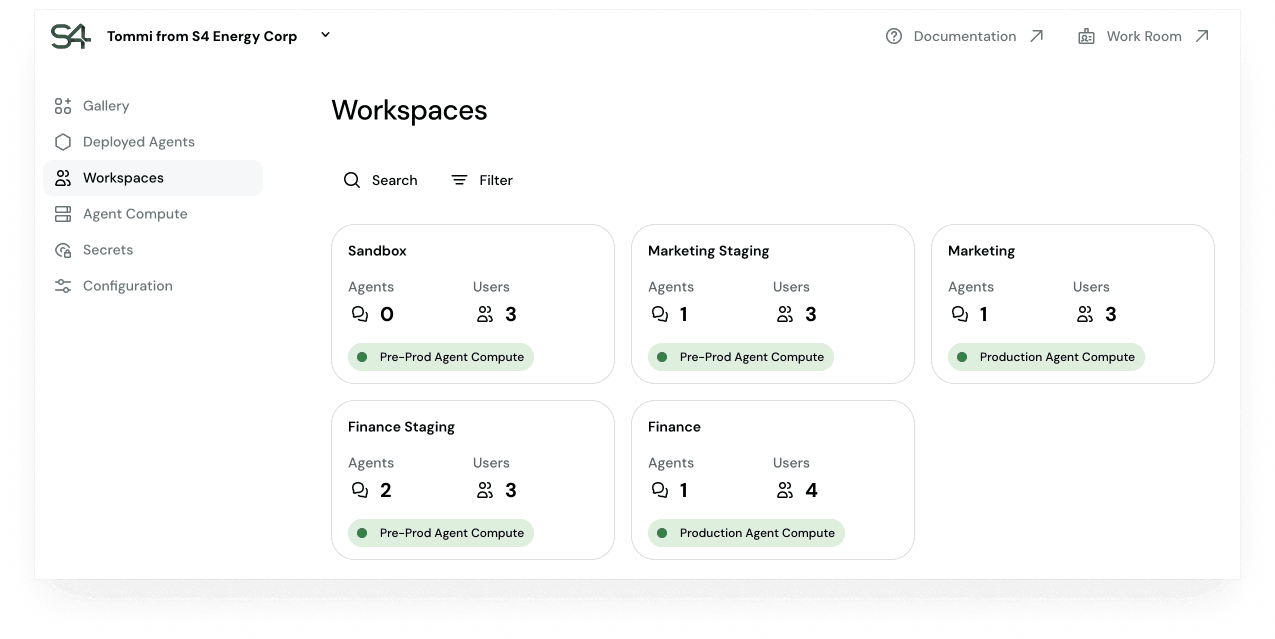Open the Documentation external link arrow
Viewport: 1275px width, 639px height.
point(1035,36)
